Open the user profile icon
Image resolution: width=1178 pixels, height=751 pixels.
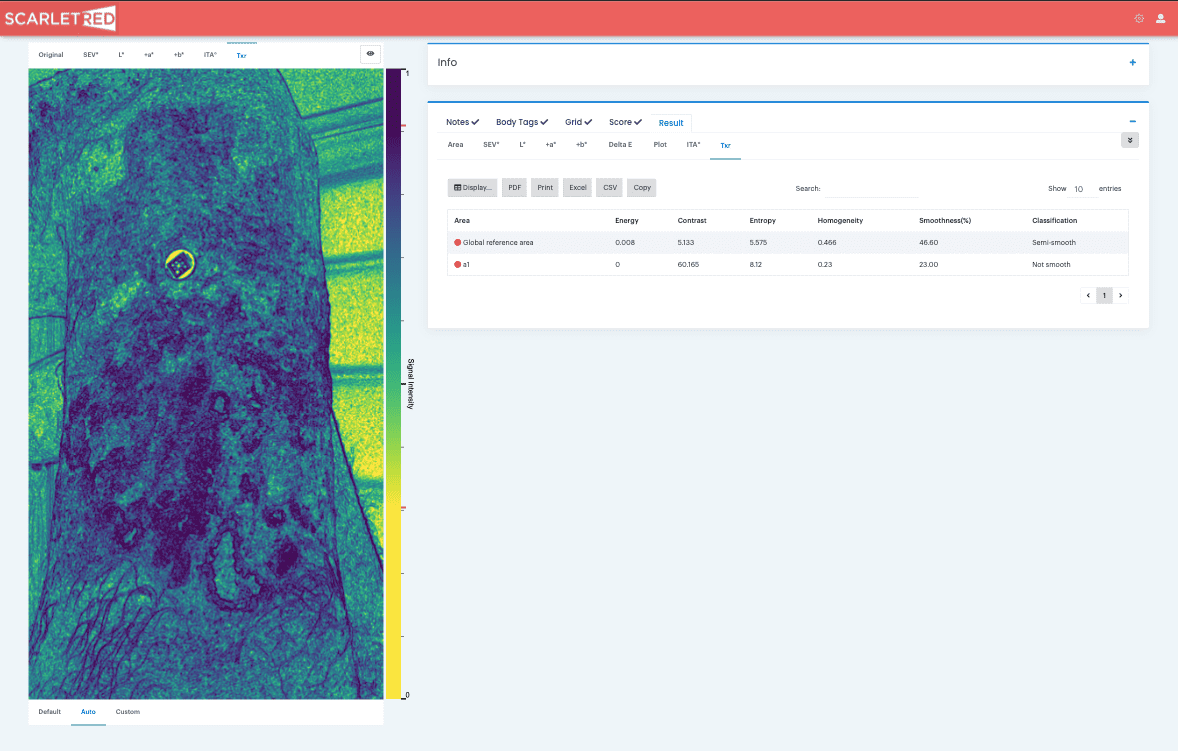click(1161, 19)
